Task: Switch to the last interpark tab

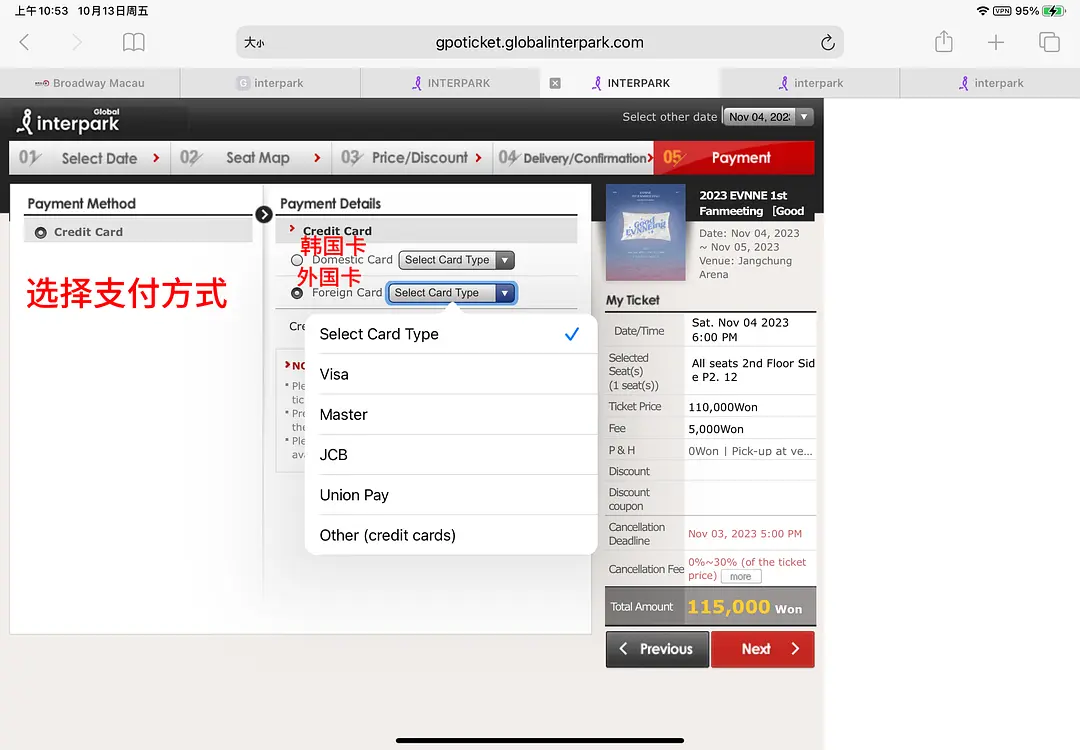Action: (x=990, y=83)
